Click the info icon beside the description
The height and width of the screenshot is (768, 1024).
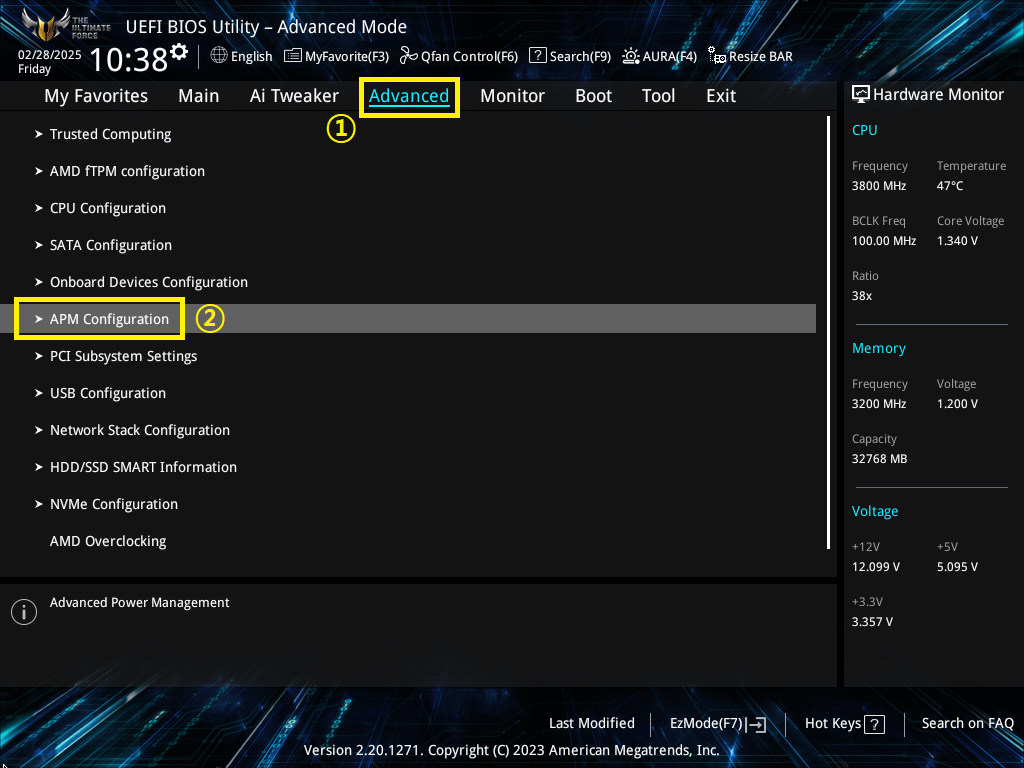(x=24, y=612)
